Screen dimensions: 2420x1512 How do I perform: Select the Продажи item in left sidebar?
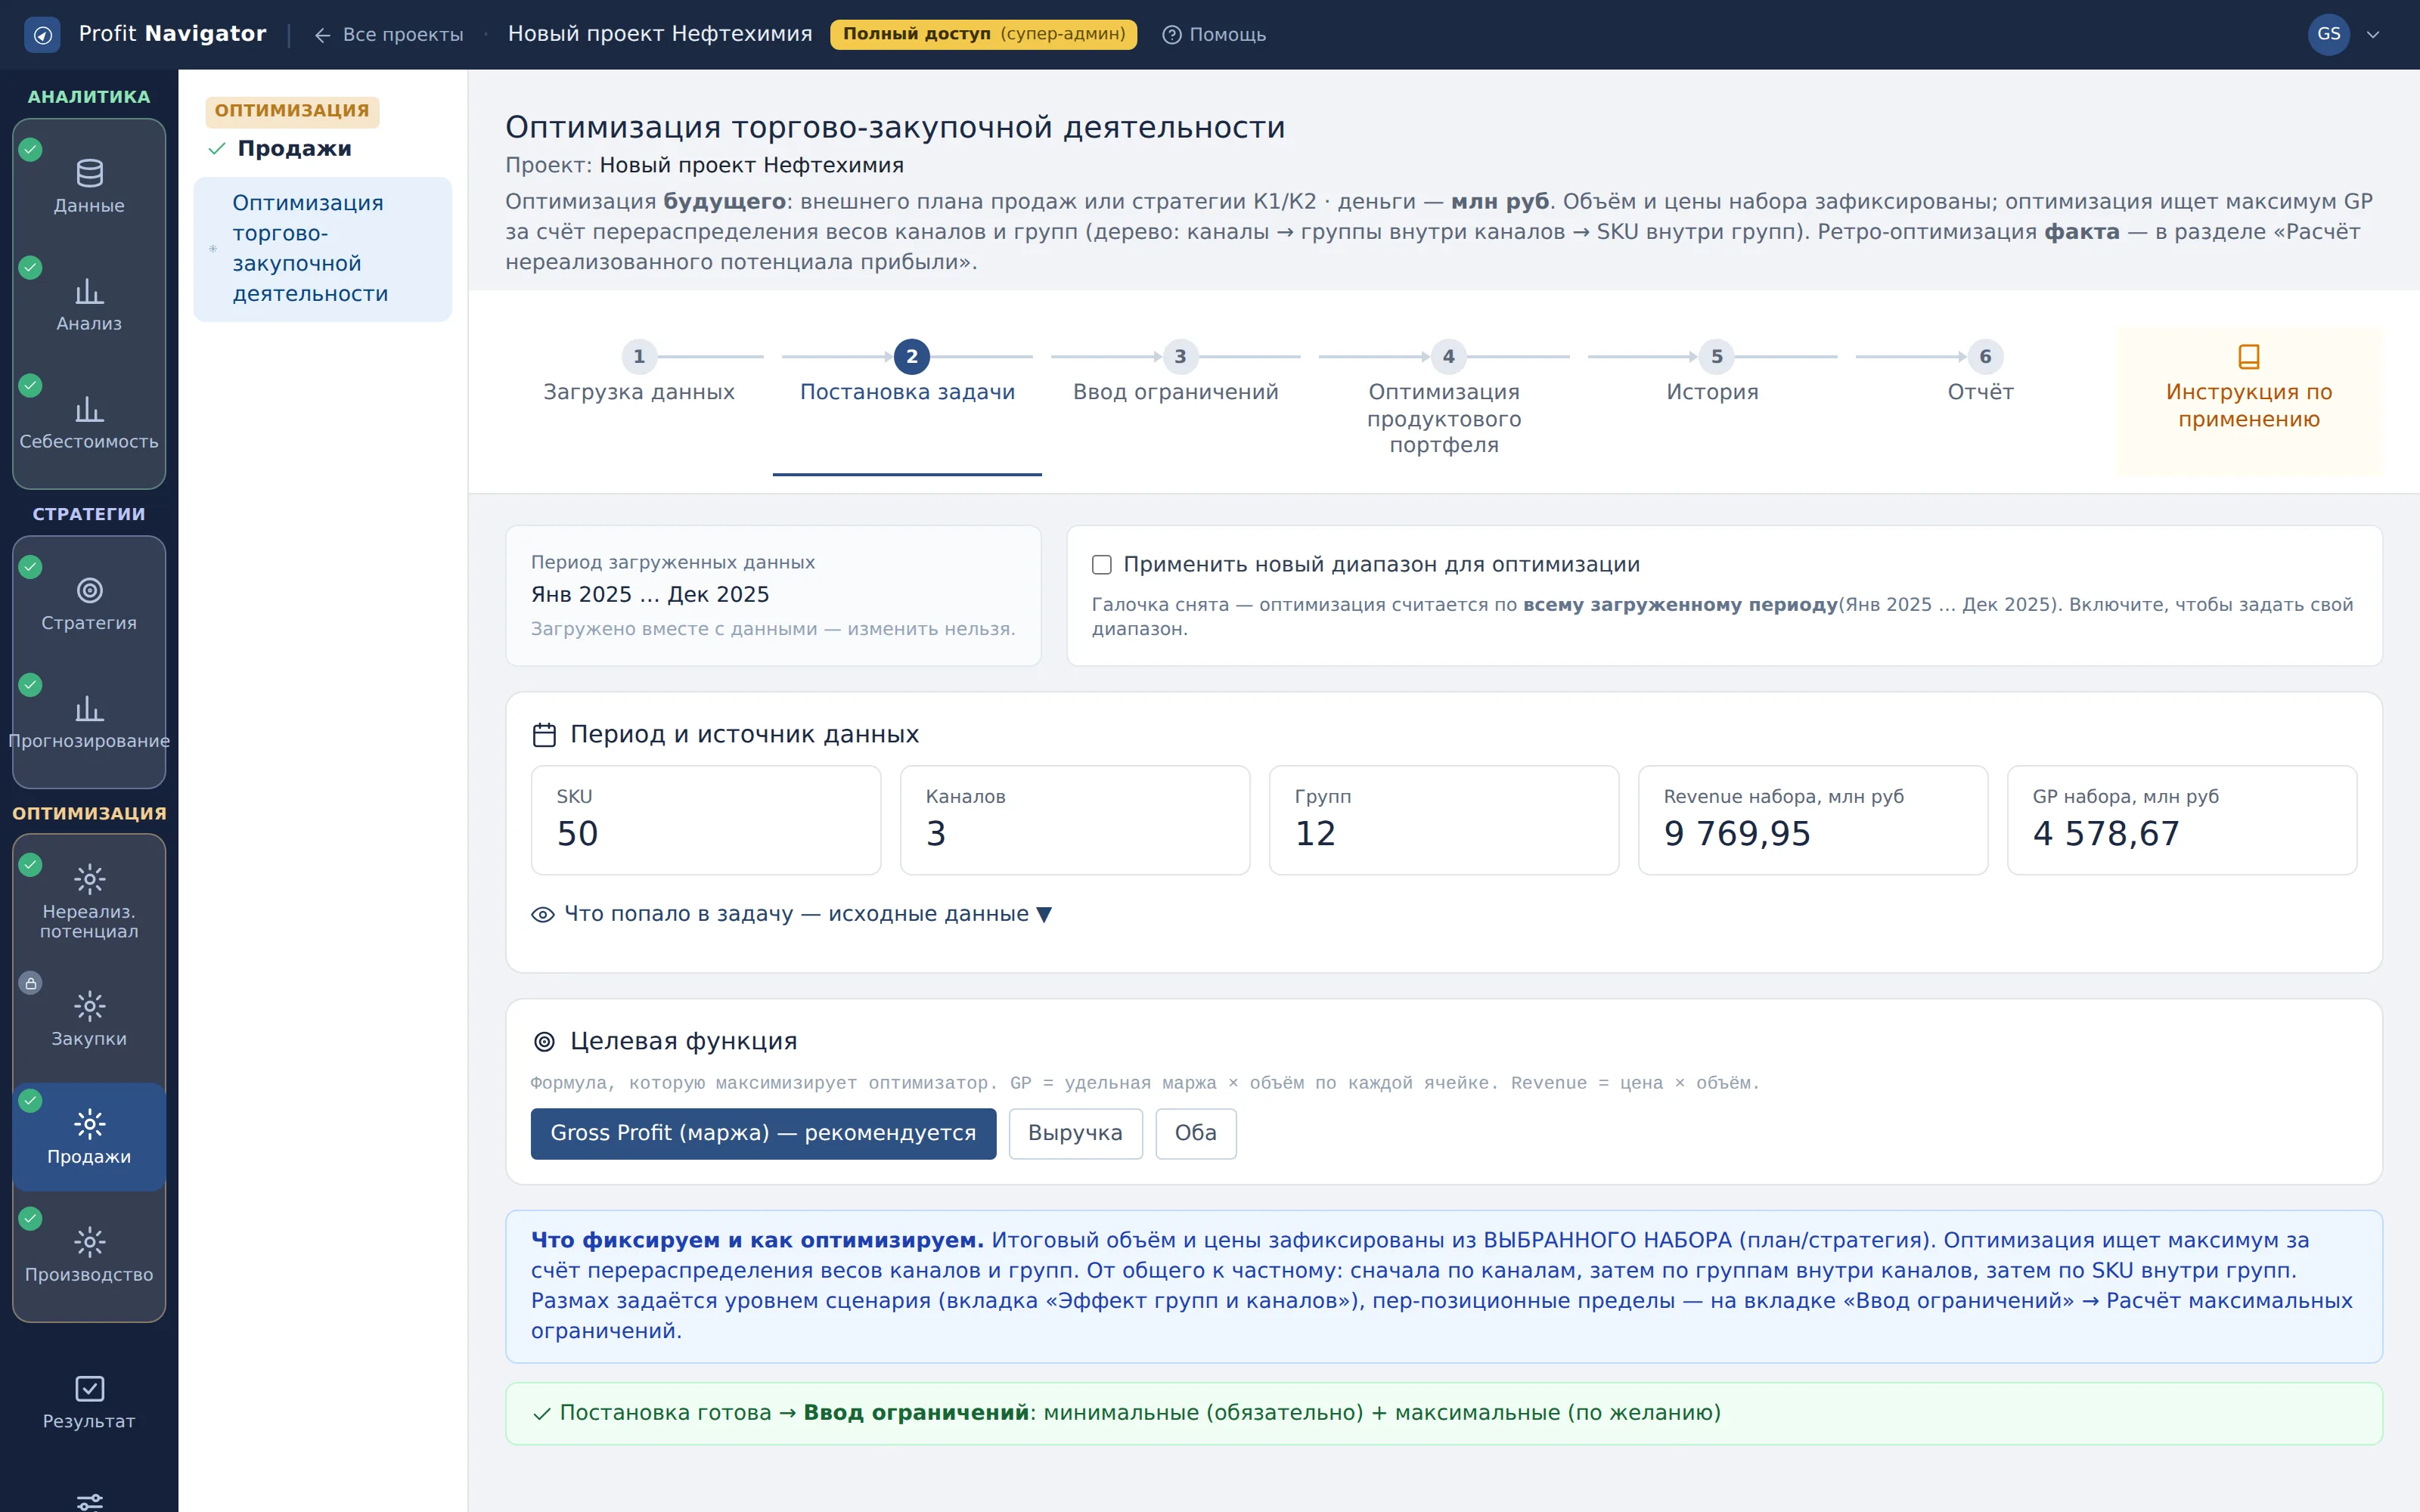89,1136
